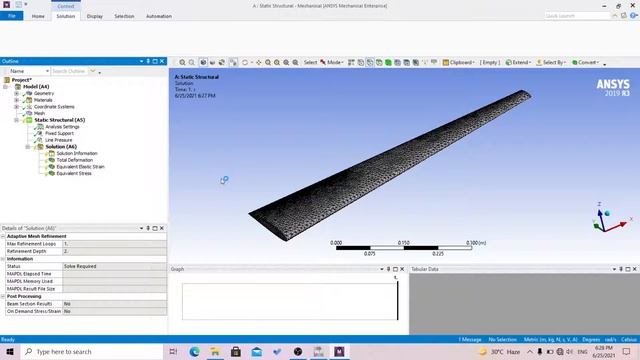Click On Demand Stress/Strain value No

114,311
